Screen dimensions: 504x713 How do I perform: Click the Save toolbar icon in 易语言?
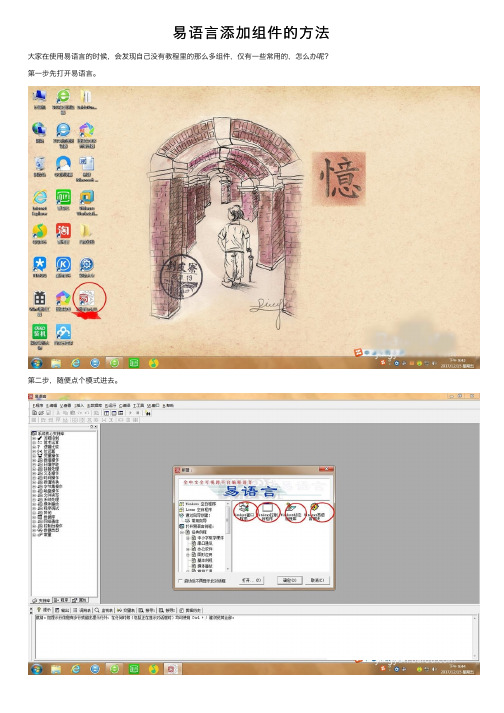[x=48, y=413]
